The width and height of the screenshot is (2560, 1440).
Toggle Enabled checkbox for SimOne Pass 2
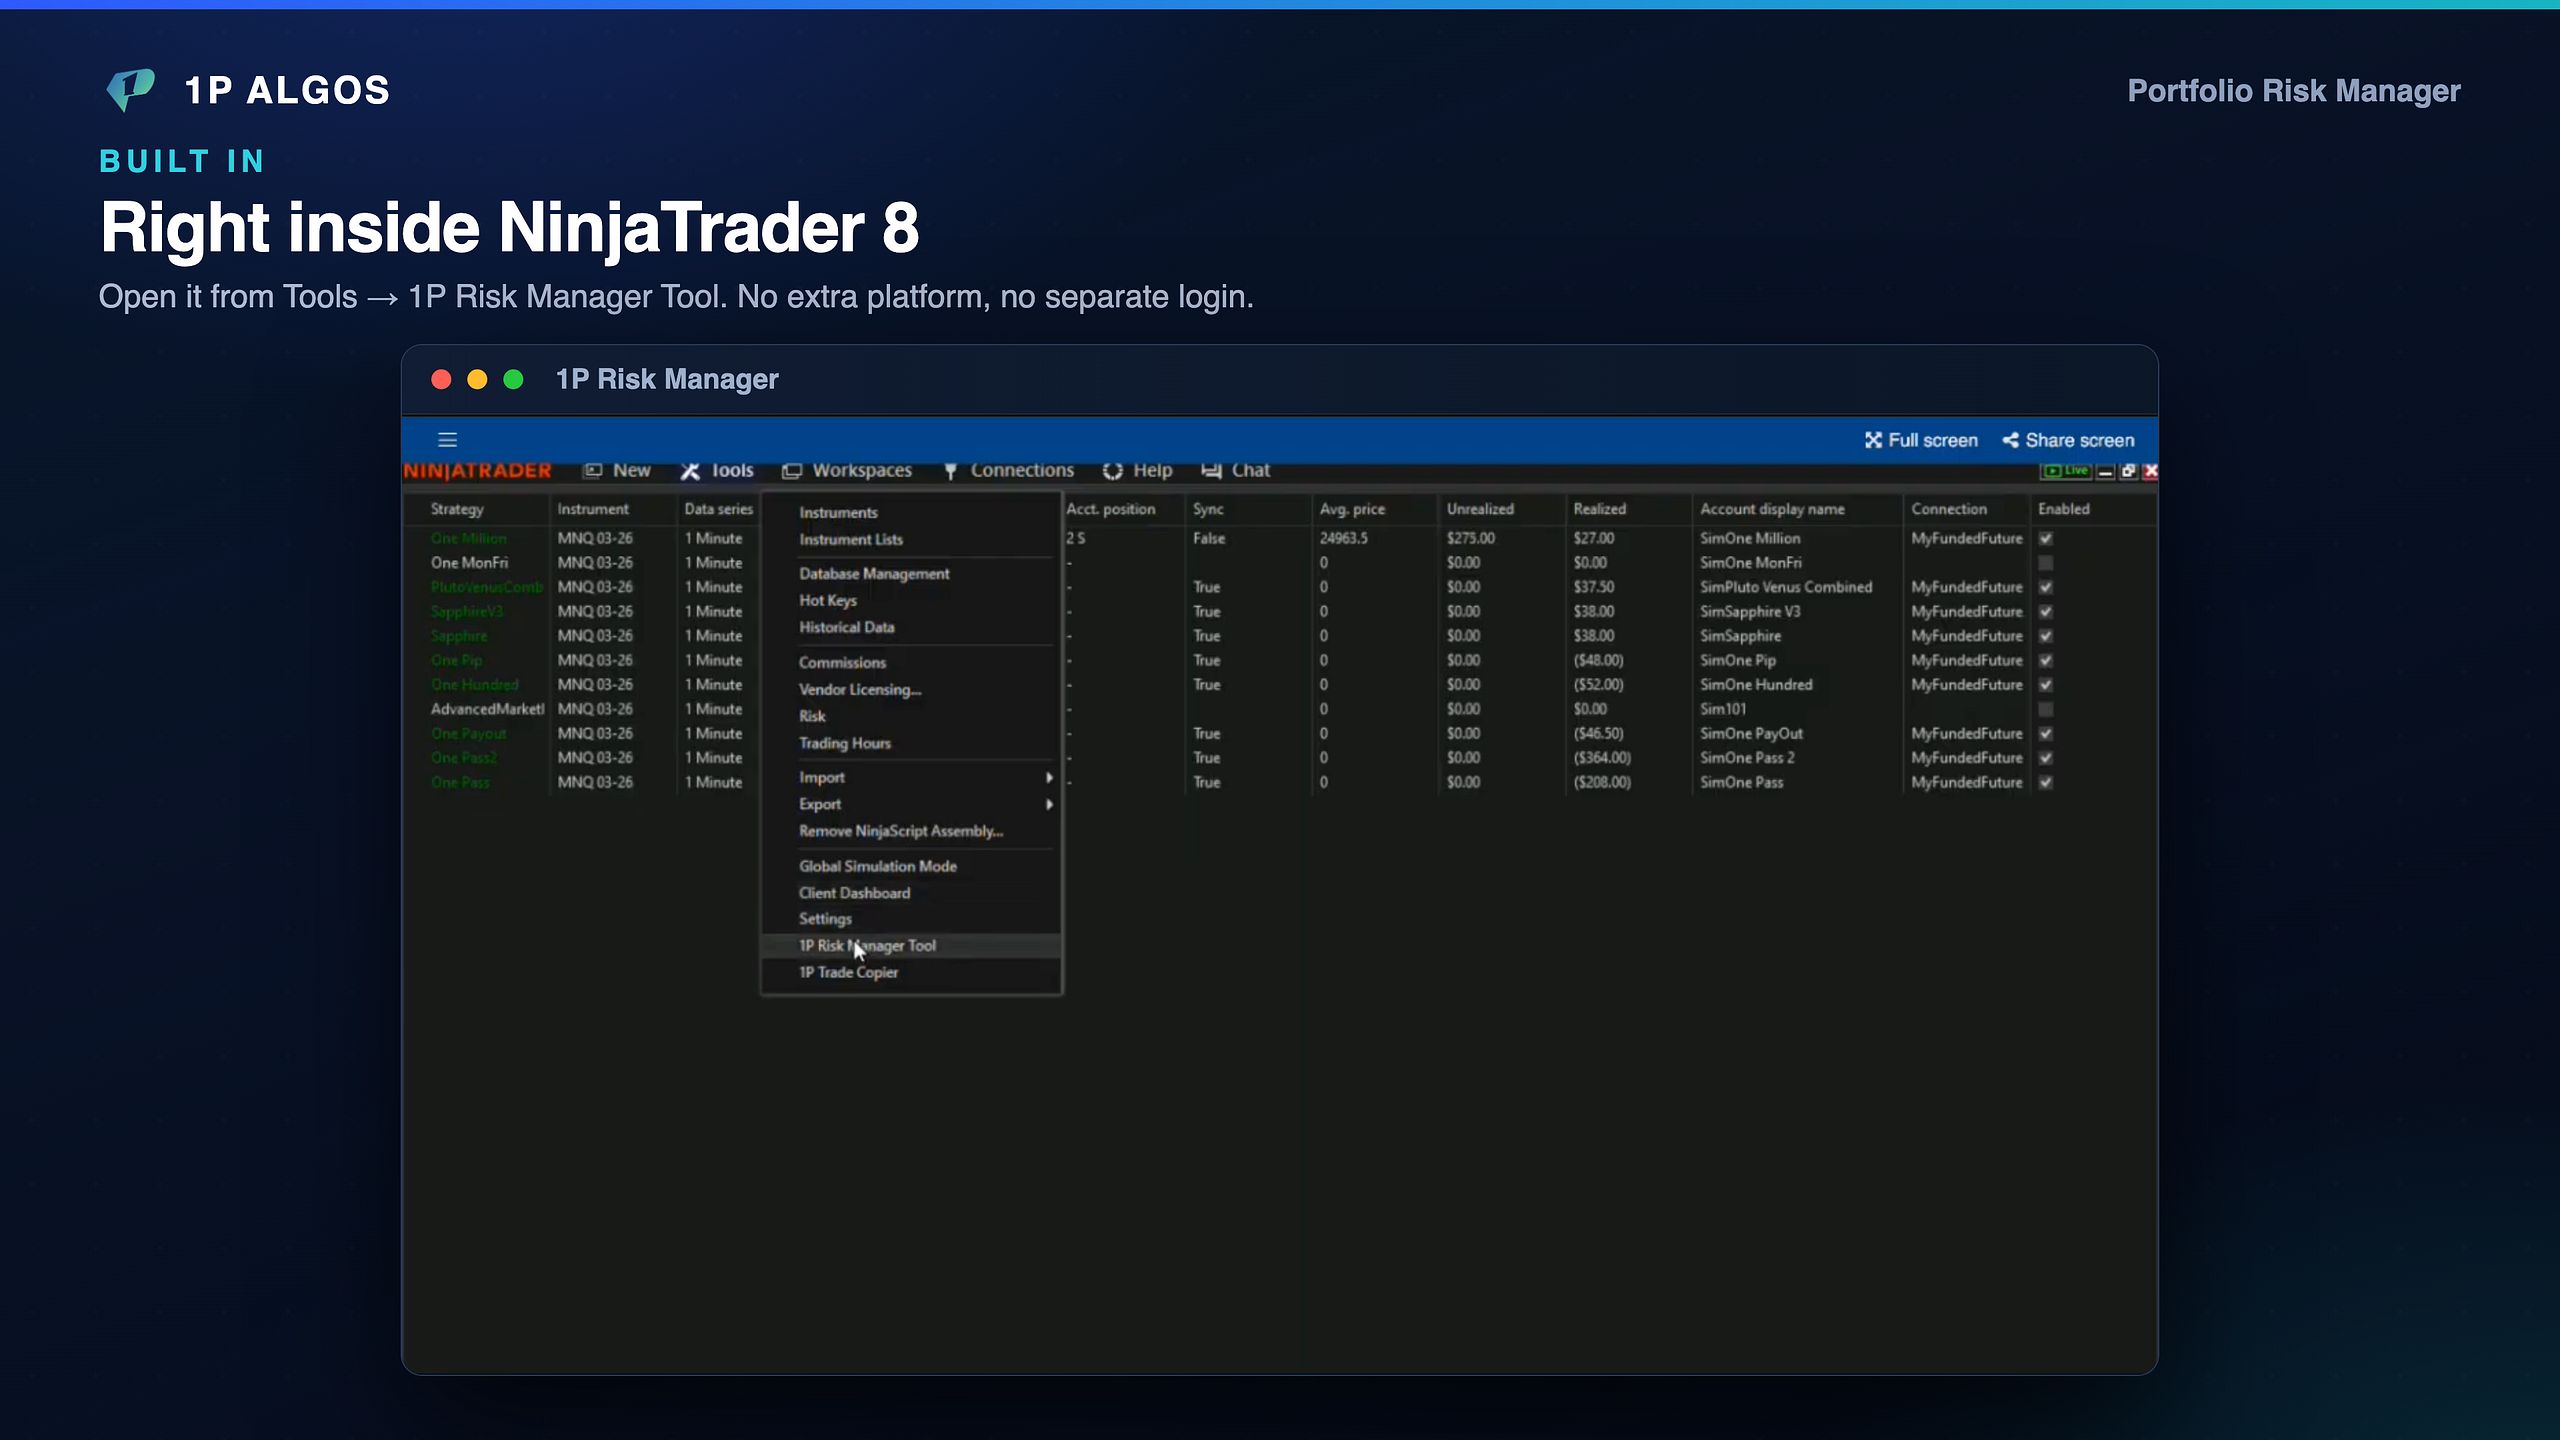coord(2046,758)
